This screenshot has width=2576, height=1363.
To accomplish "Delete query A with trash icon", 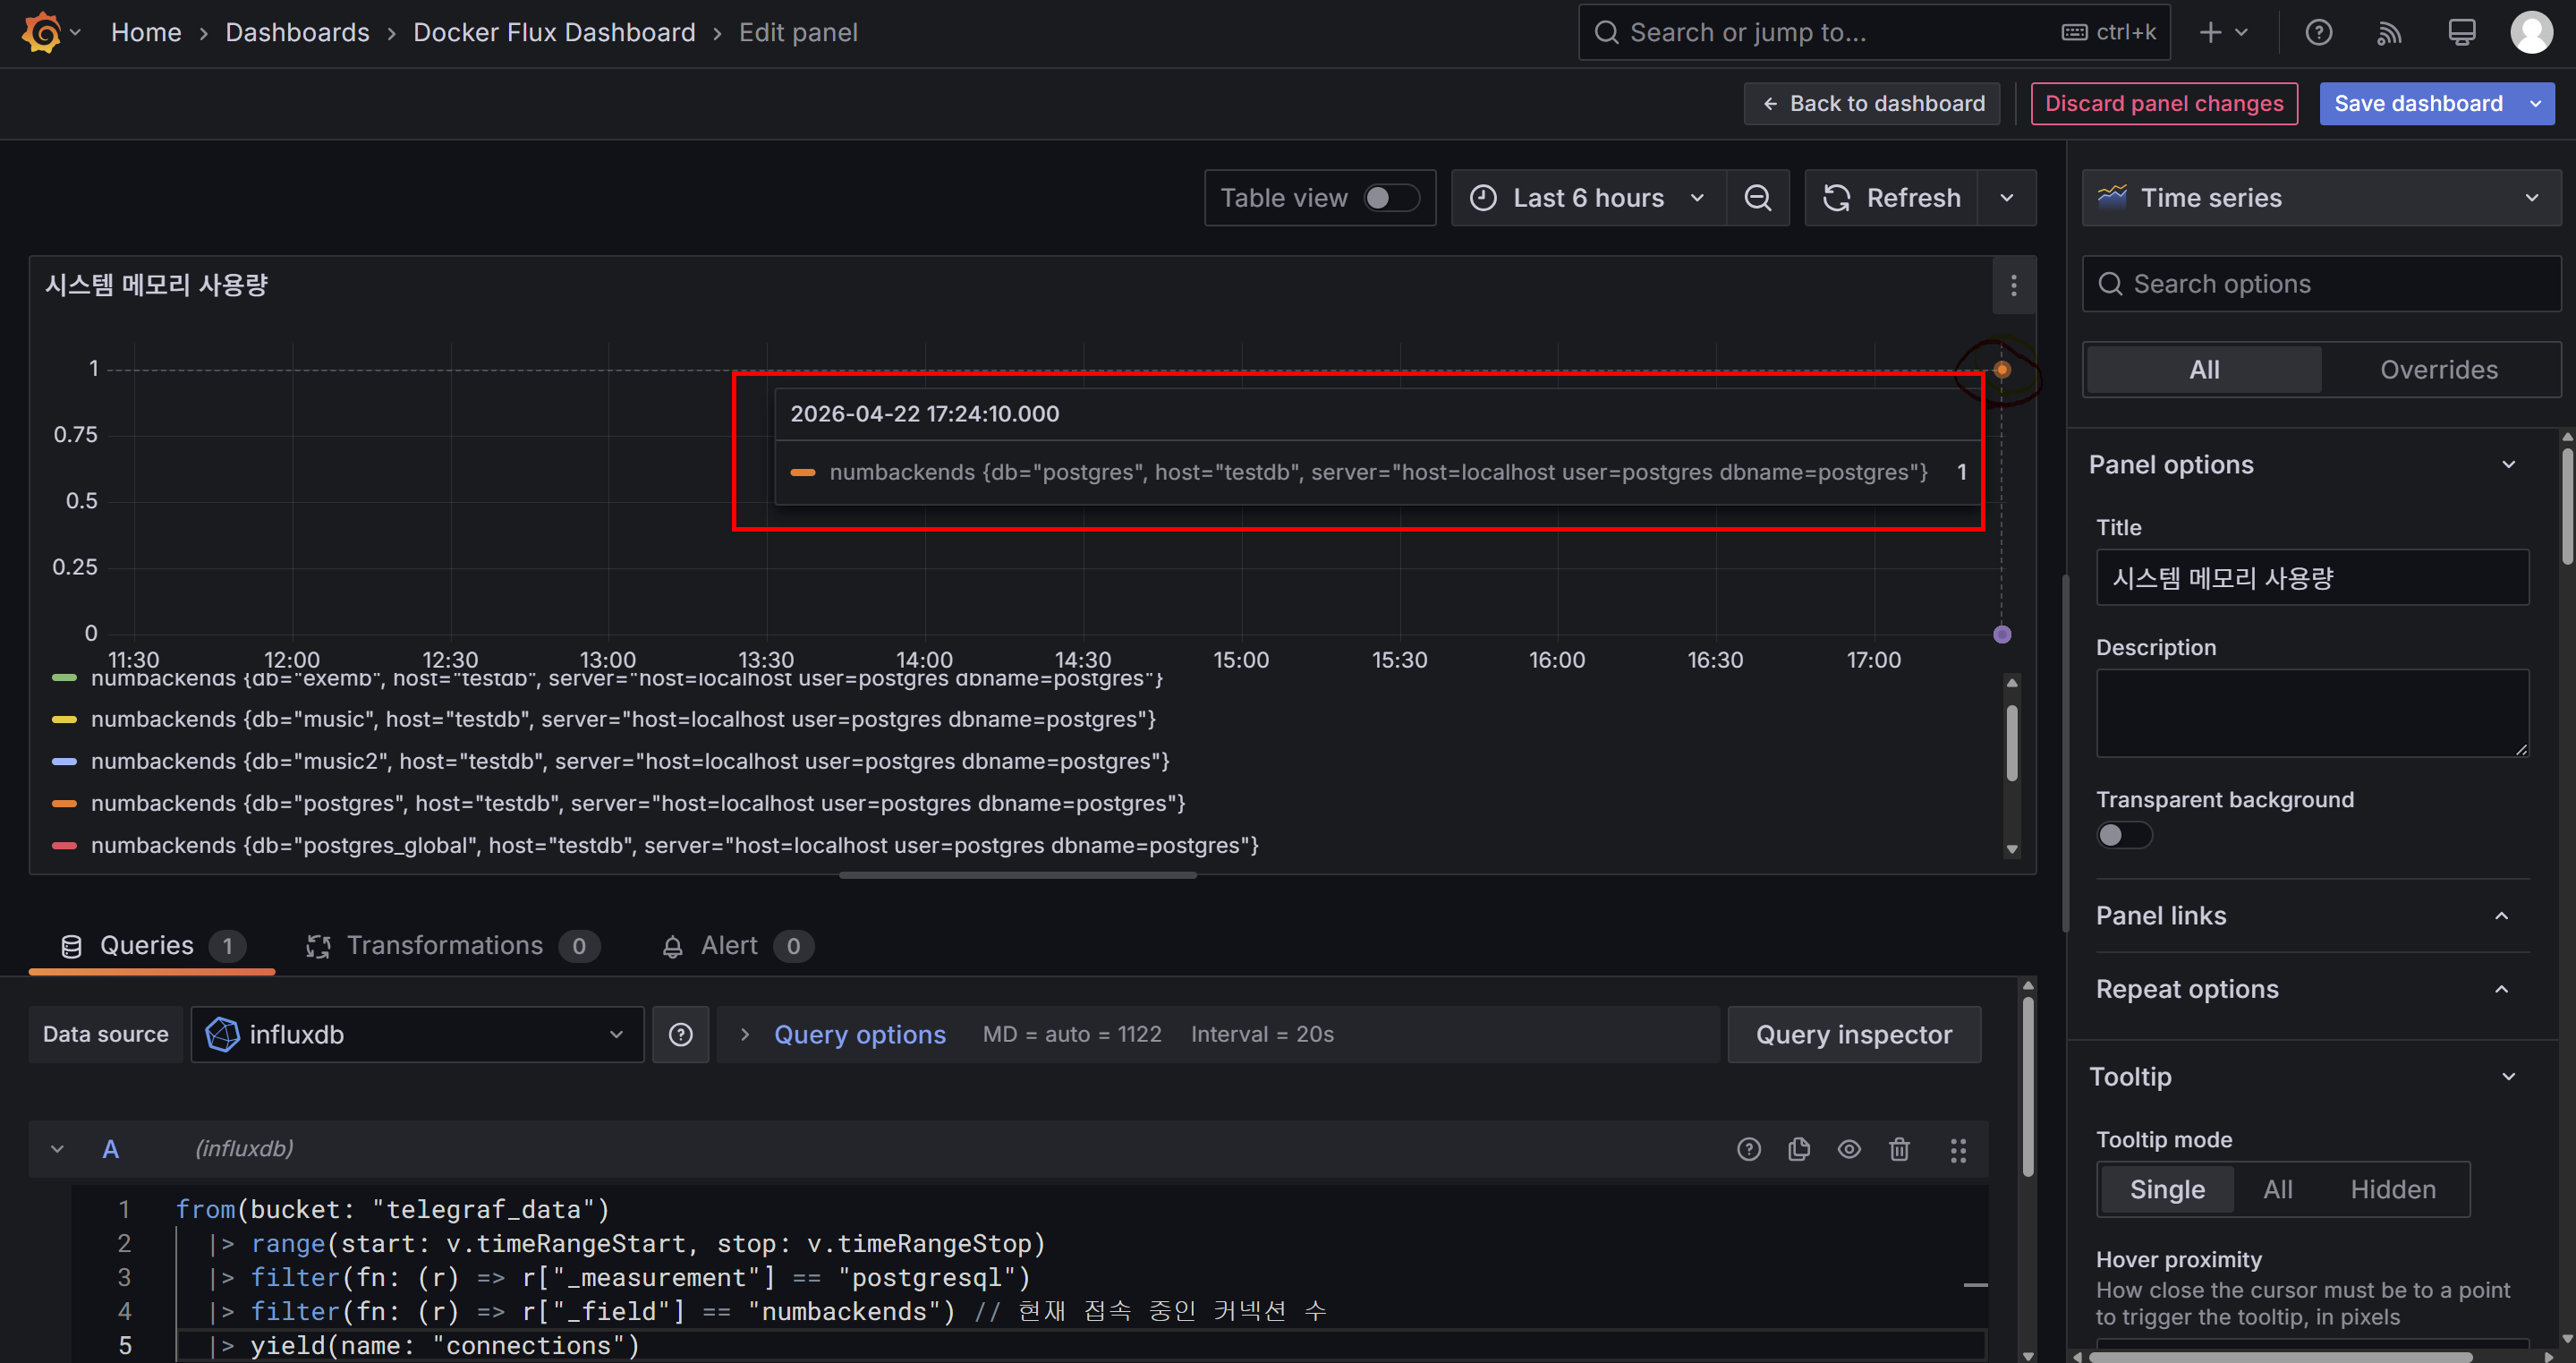I will click(1899, 1149).
